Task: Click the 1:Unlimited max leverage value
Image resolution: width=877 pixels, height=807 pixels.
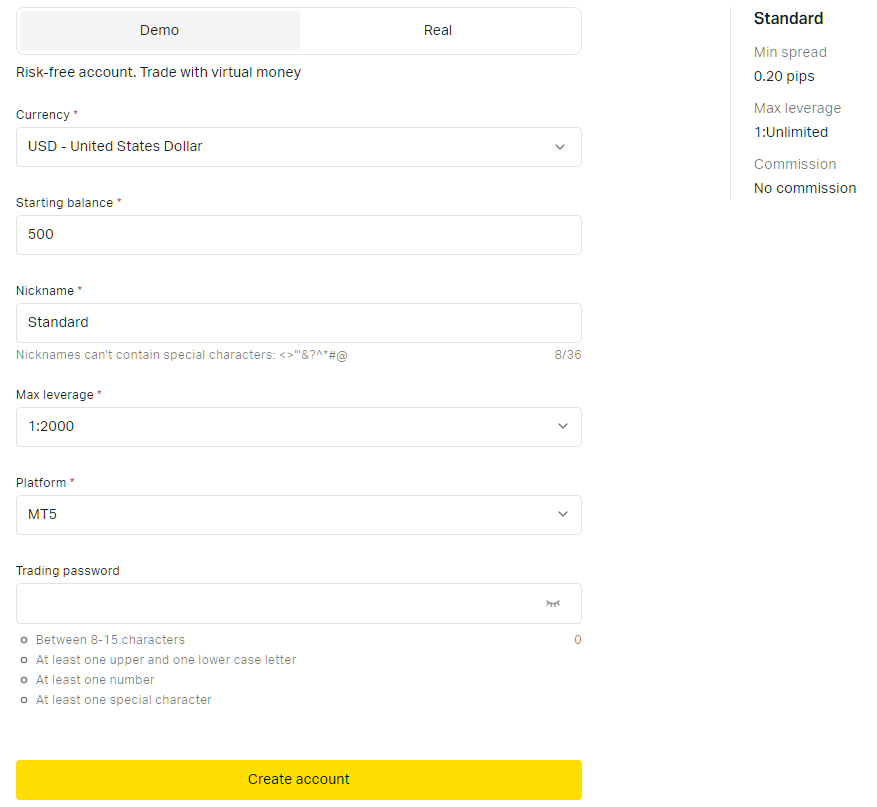Action: [790, 132]
